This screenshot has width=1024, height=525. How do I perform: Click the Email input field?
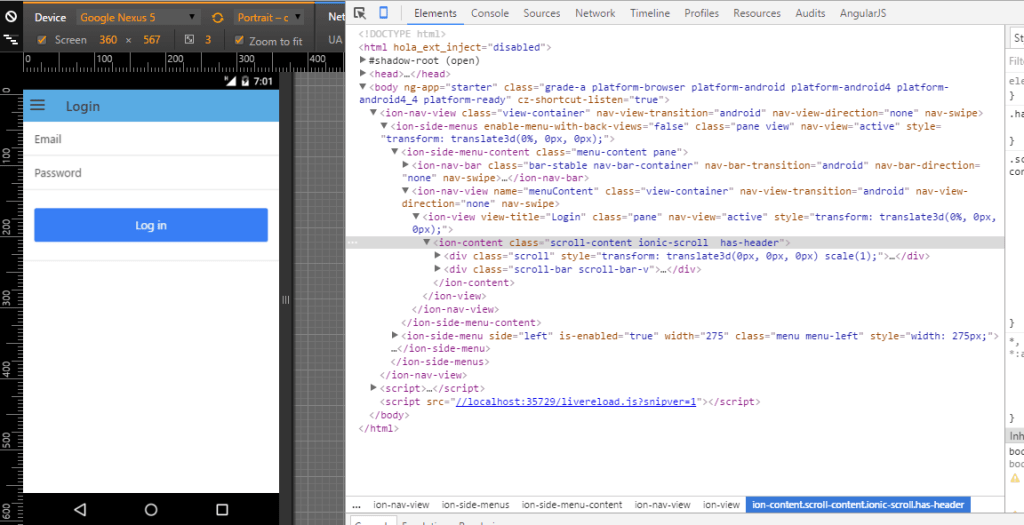click(151, 139)
